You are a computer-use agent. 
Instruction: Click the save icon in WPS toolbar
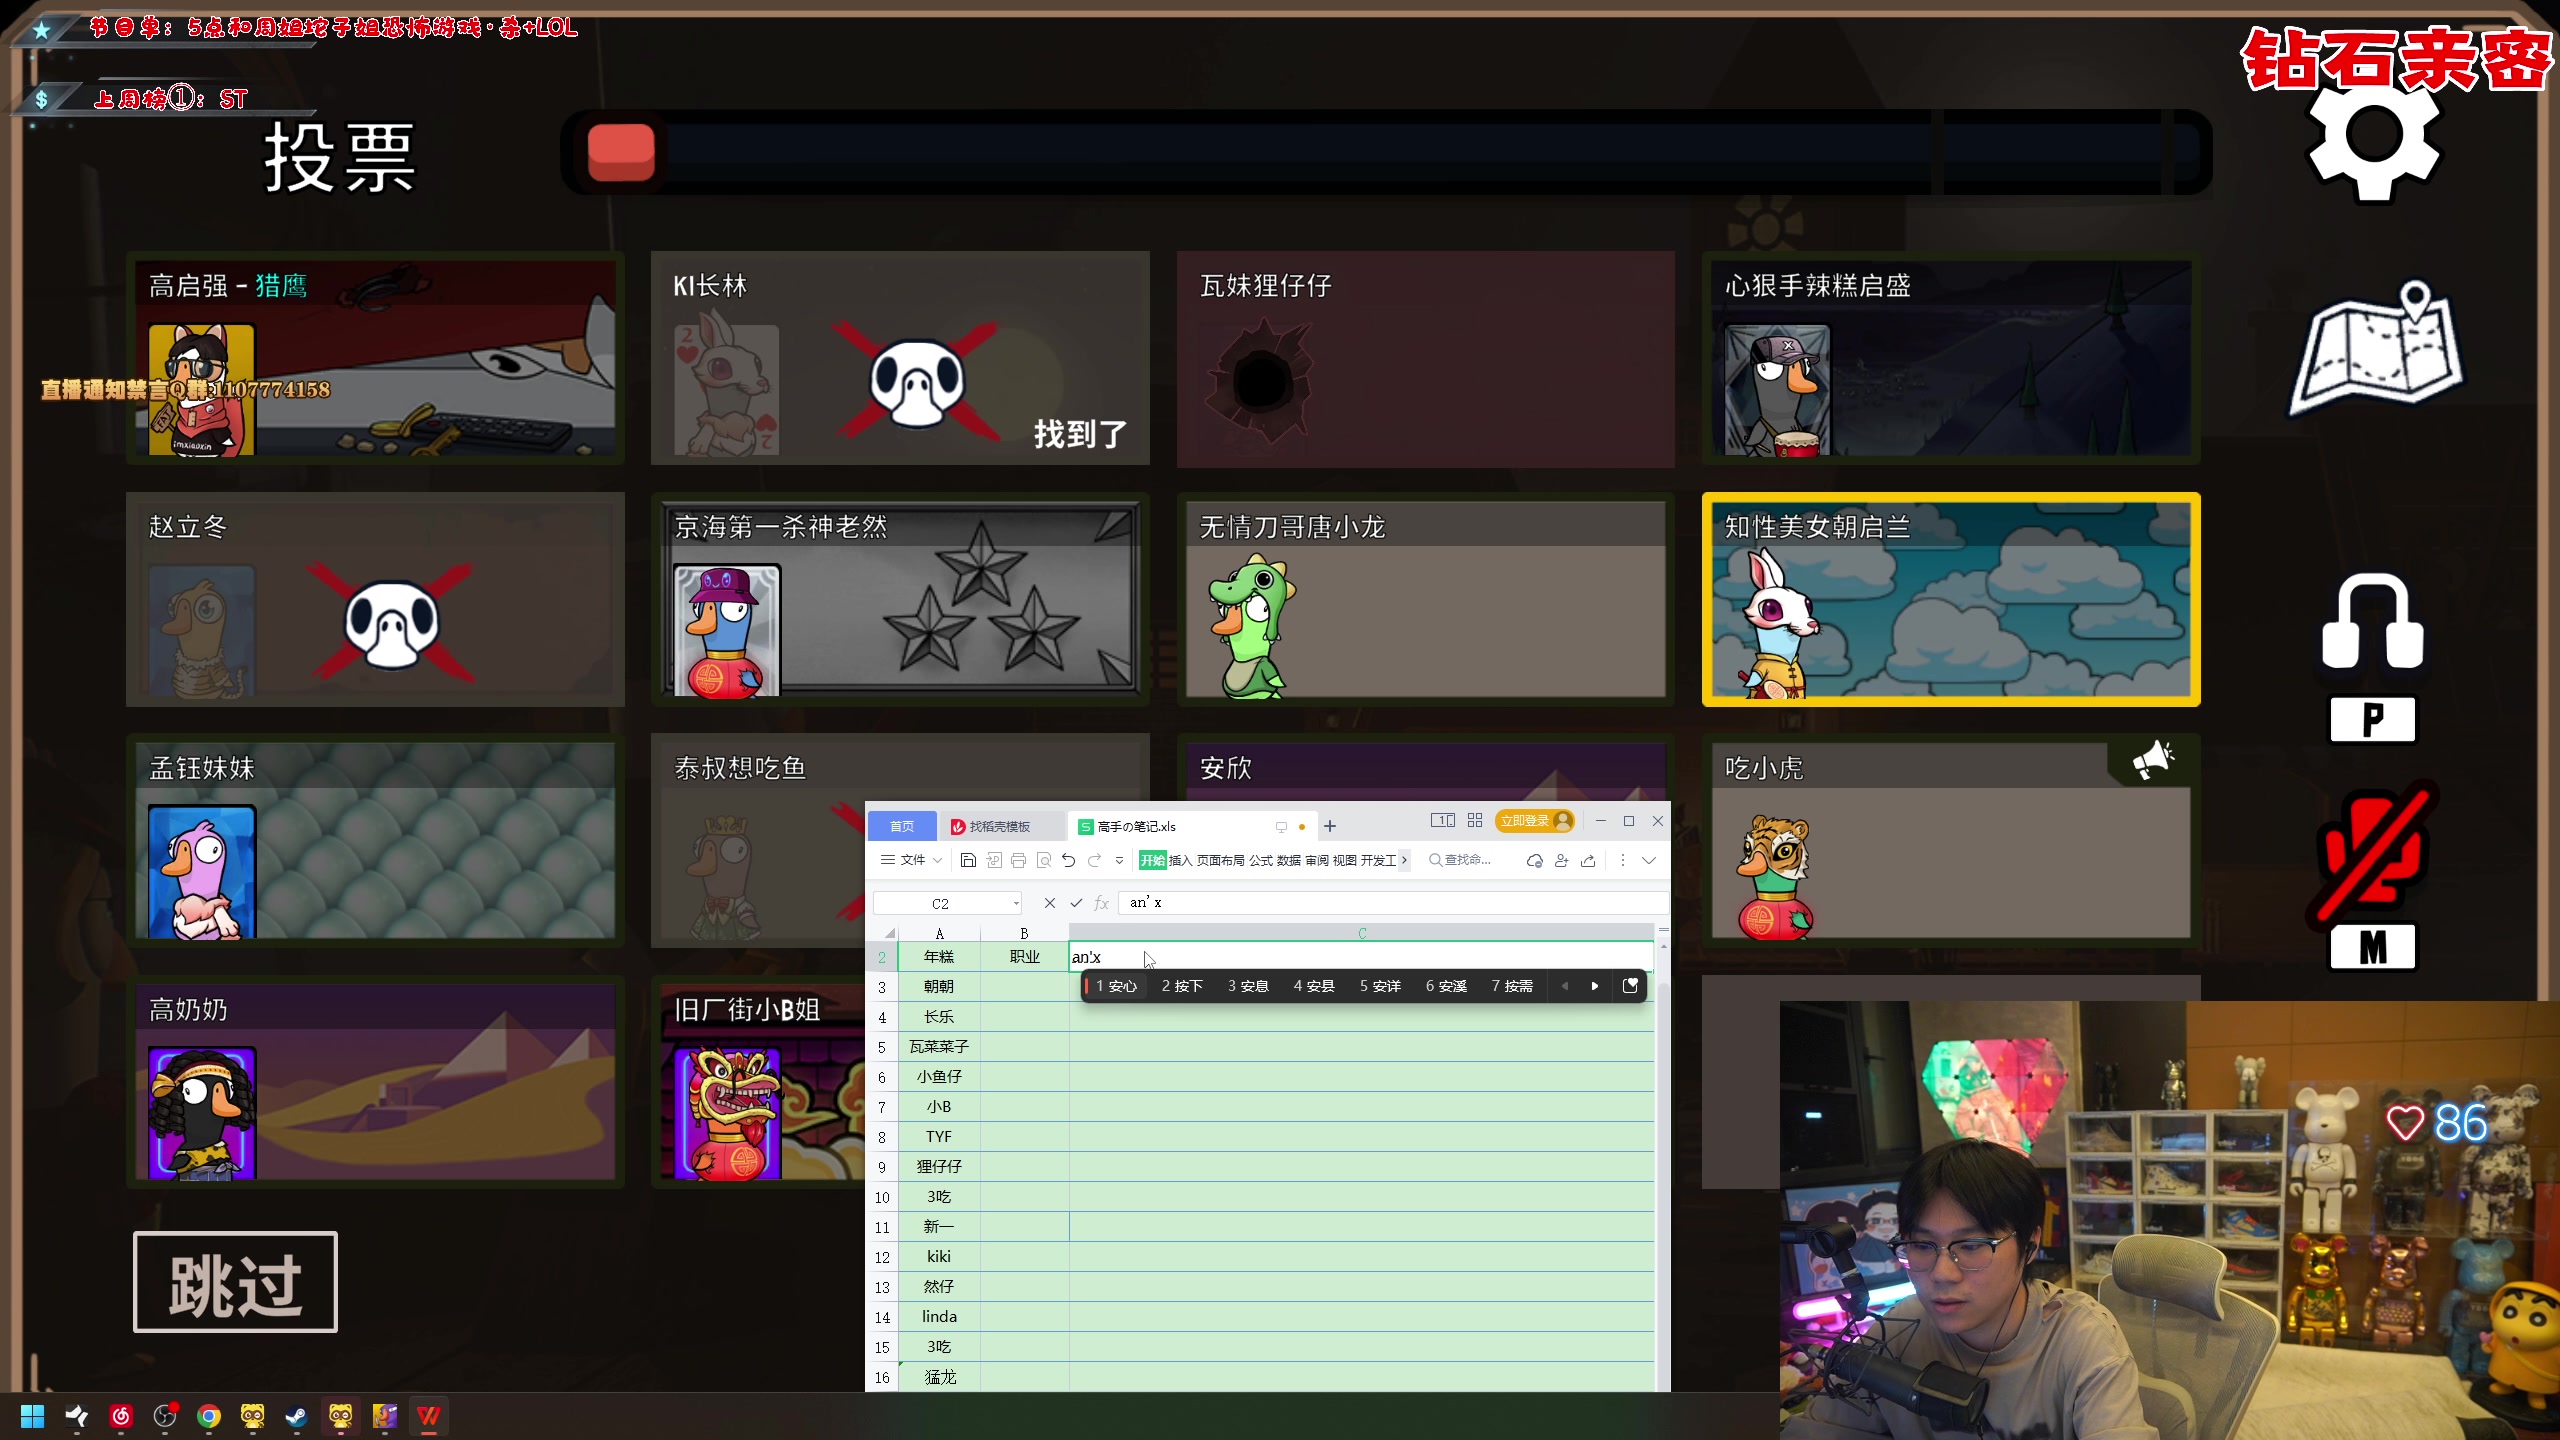click(967, 860)
